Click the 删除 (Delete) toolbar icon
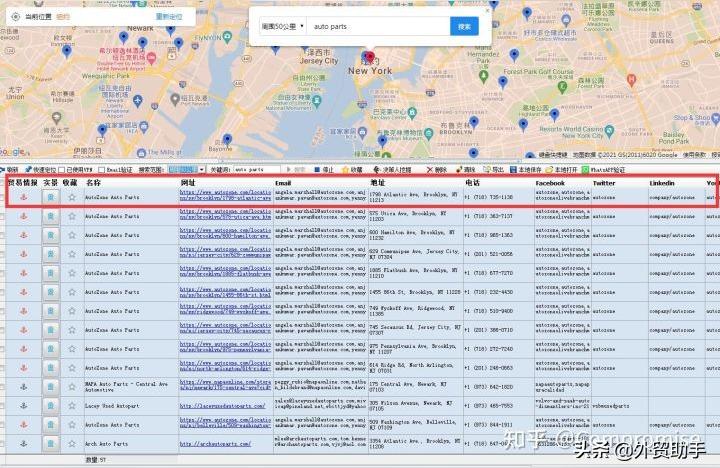Screen dimensions: 720x468 [430, 170]
